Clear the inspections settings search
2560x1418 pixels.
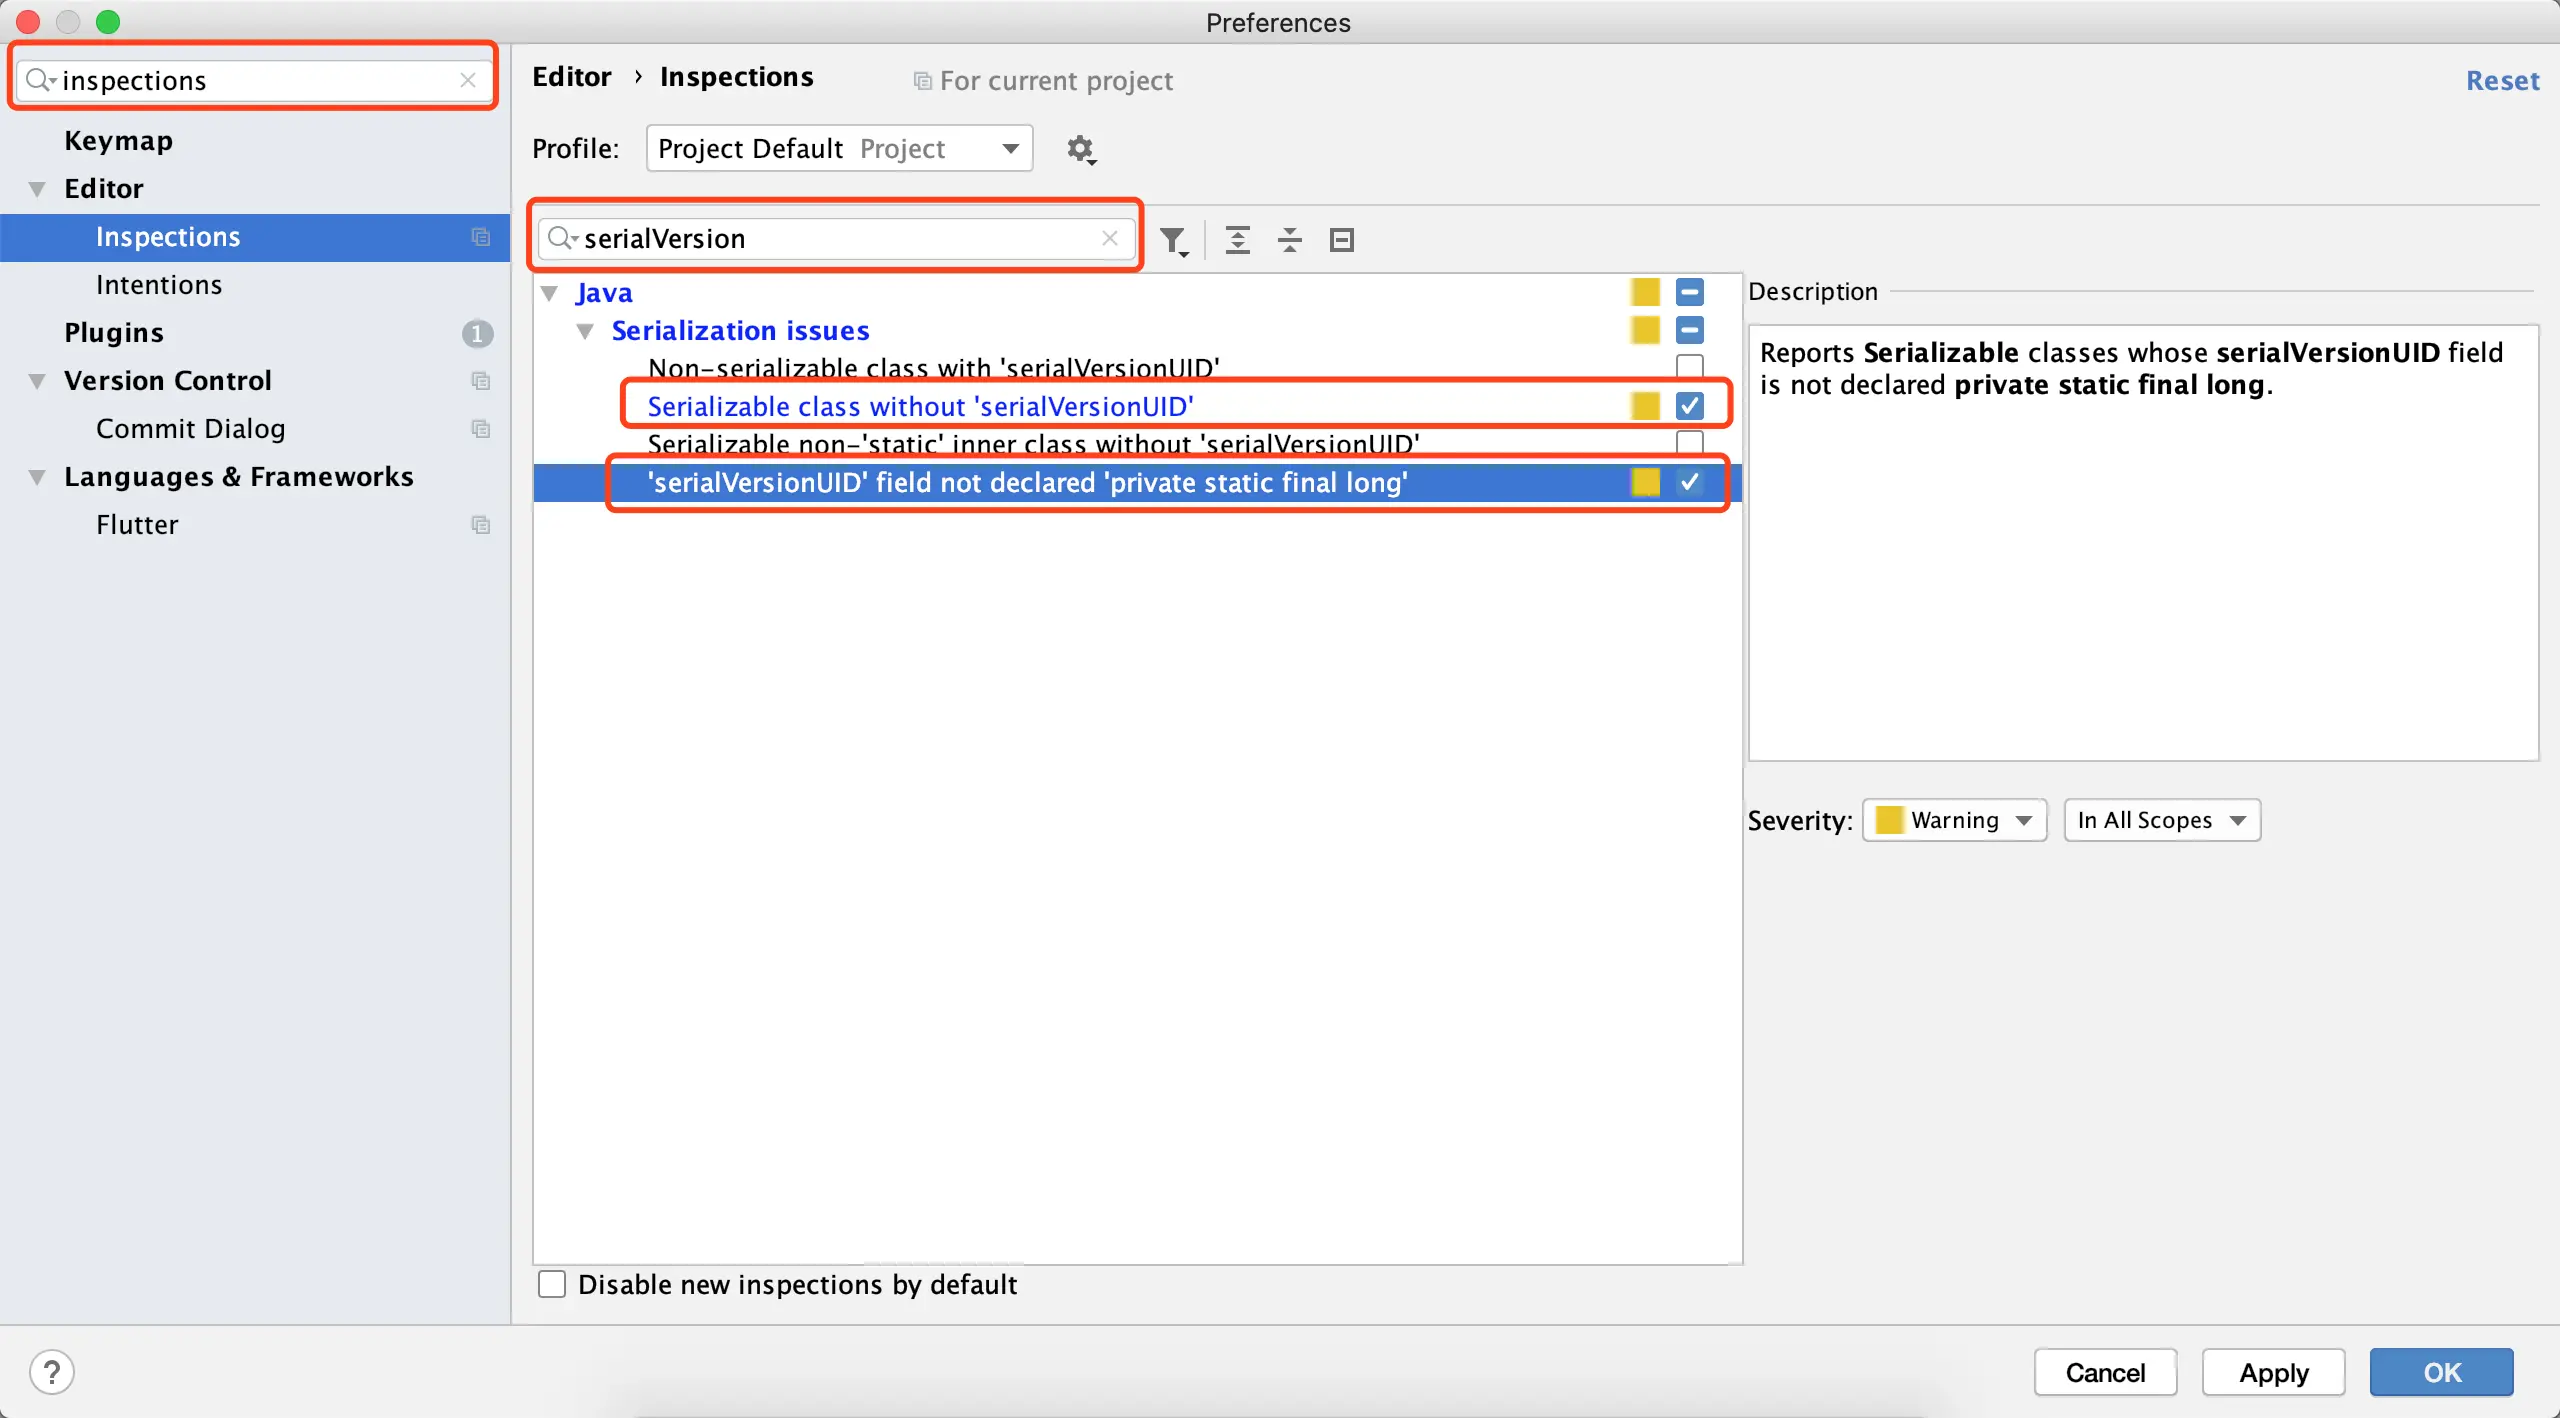tap(467, 80)
